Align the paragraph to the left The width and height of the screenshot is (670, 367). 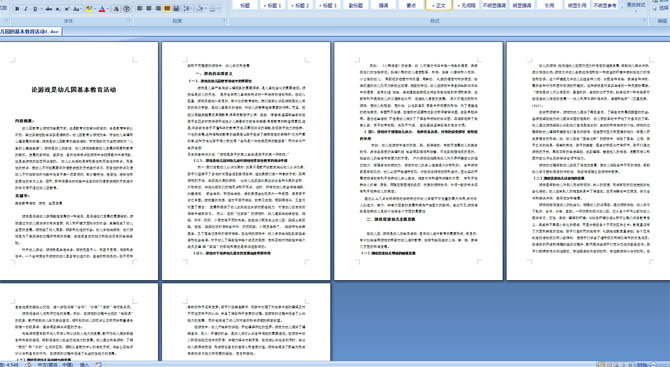point(139,9)
